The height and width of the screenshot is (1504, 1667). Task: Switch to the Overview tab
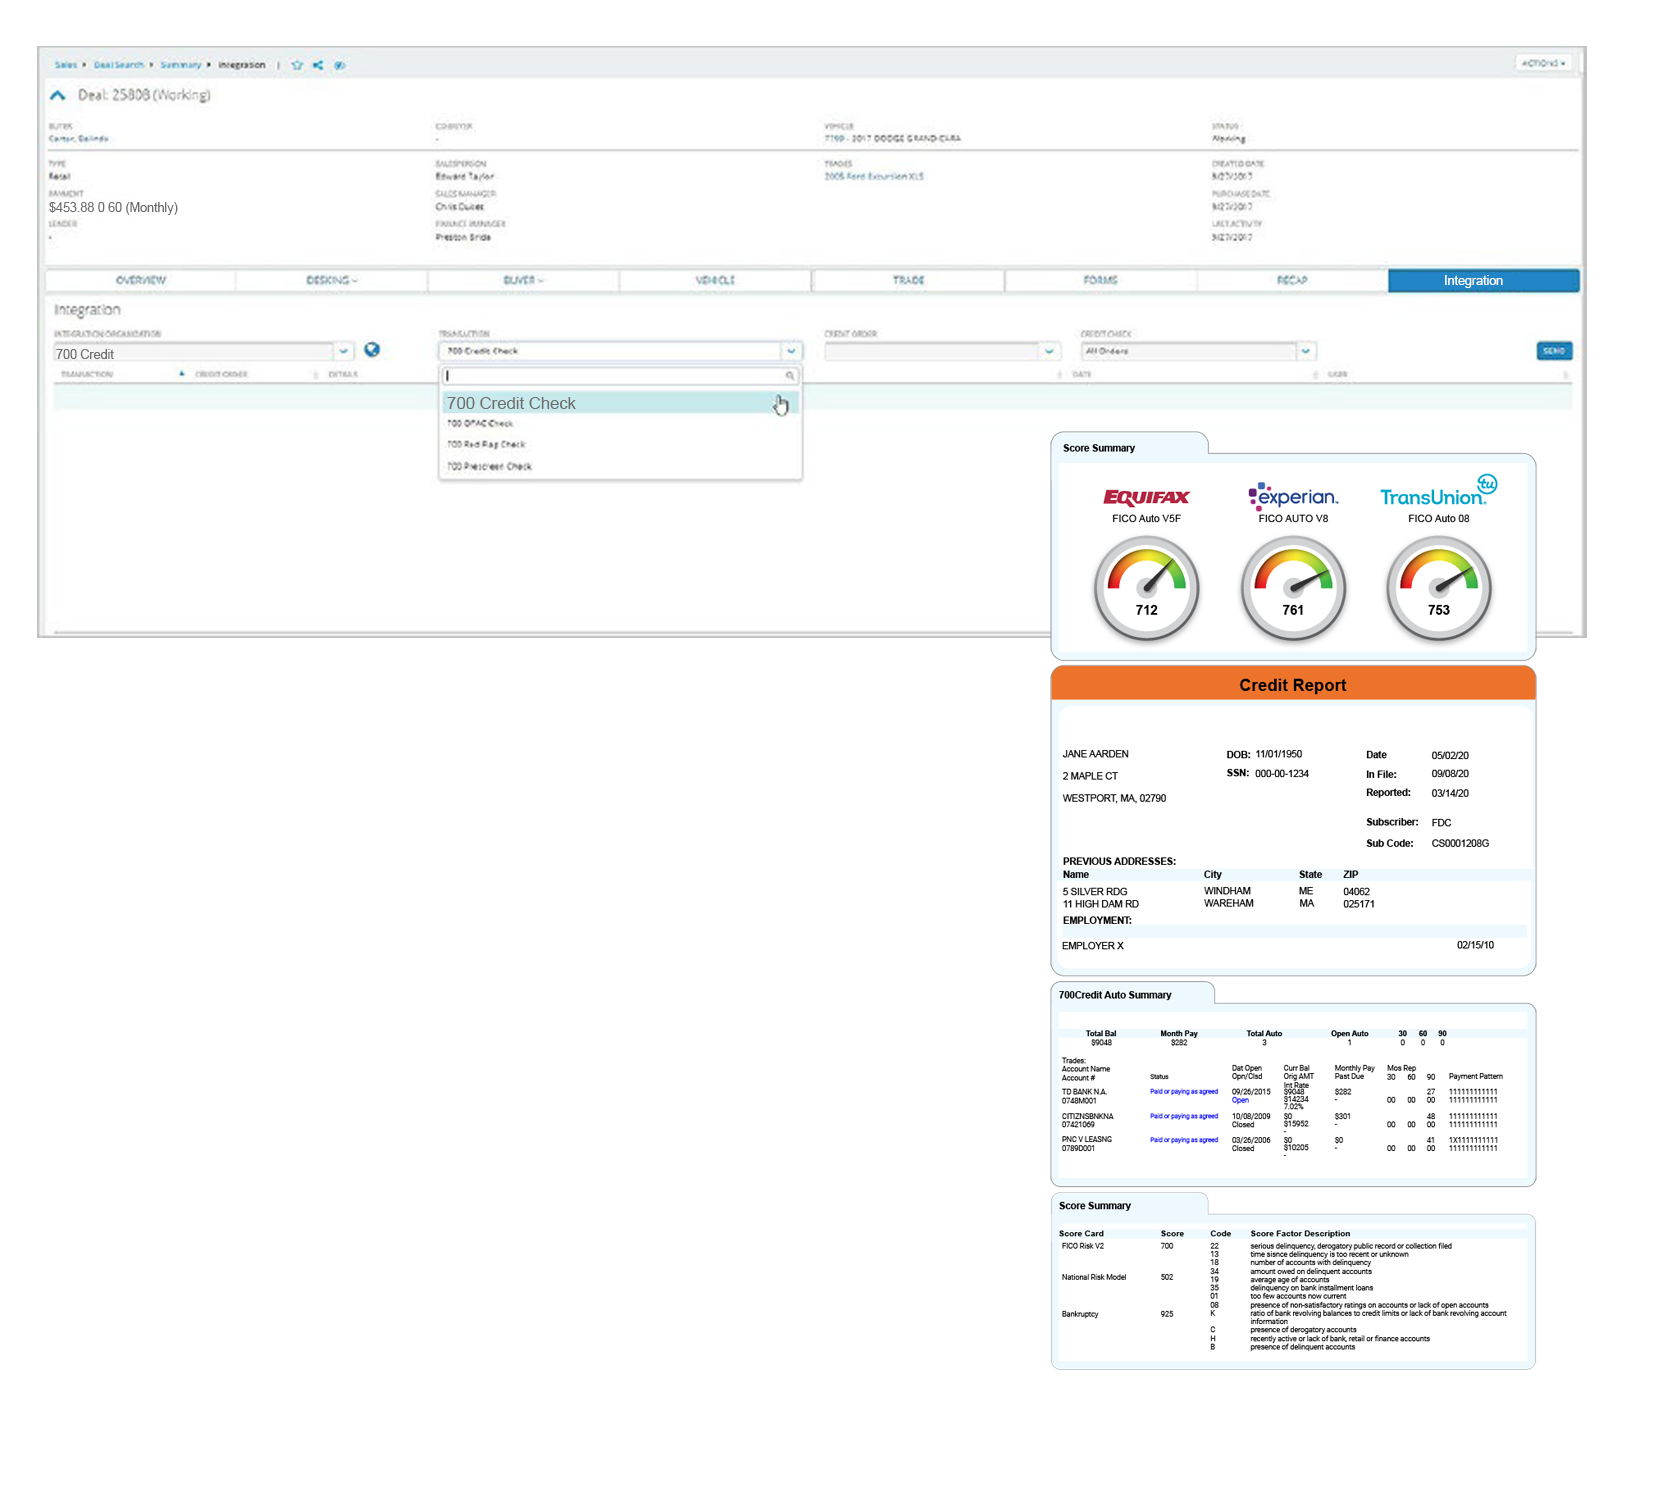click(x=141, y=281)
